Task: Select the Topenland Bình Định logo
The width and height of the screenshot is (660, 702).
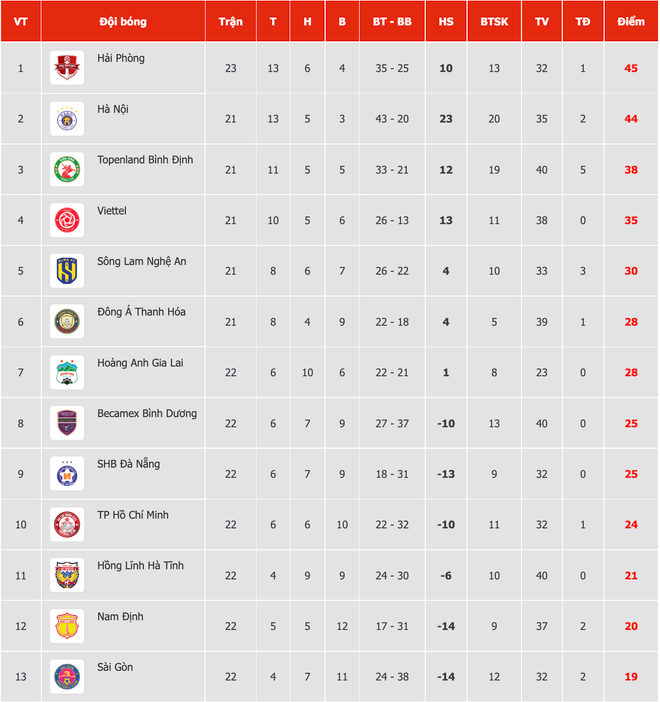Action: [68, 170]
